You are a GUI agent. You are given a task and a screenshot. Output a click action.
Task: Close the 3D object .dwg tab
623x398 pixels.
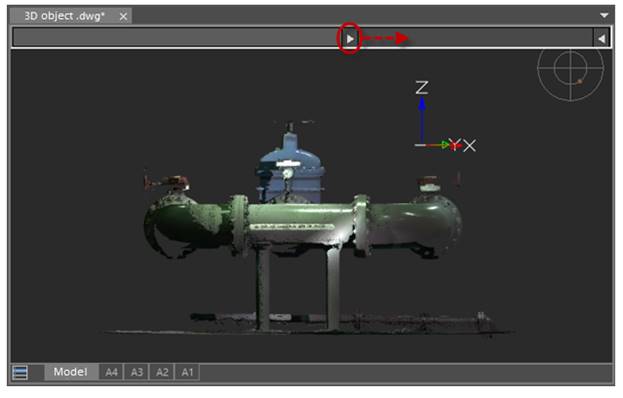tap(124, 17)
